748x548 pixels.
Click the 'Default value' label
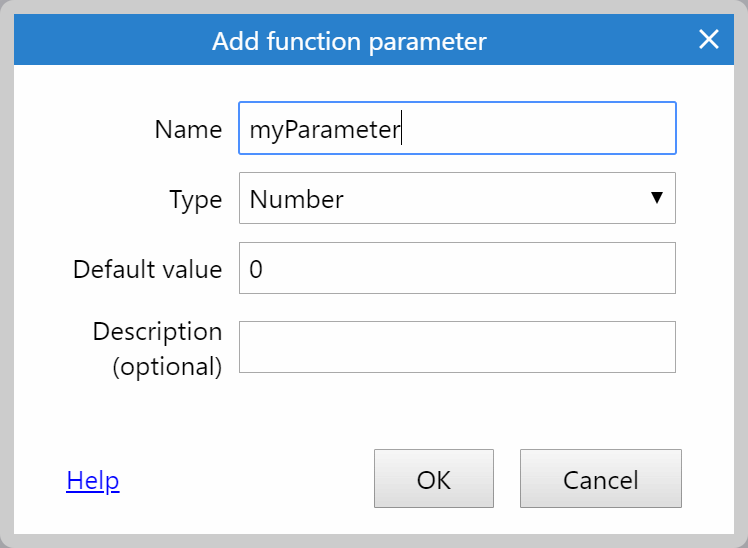pyautogui.click(x=147, y=269)
